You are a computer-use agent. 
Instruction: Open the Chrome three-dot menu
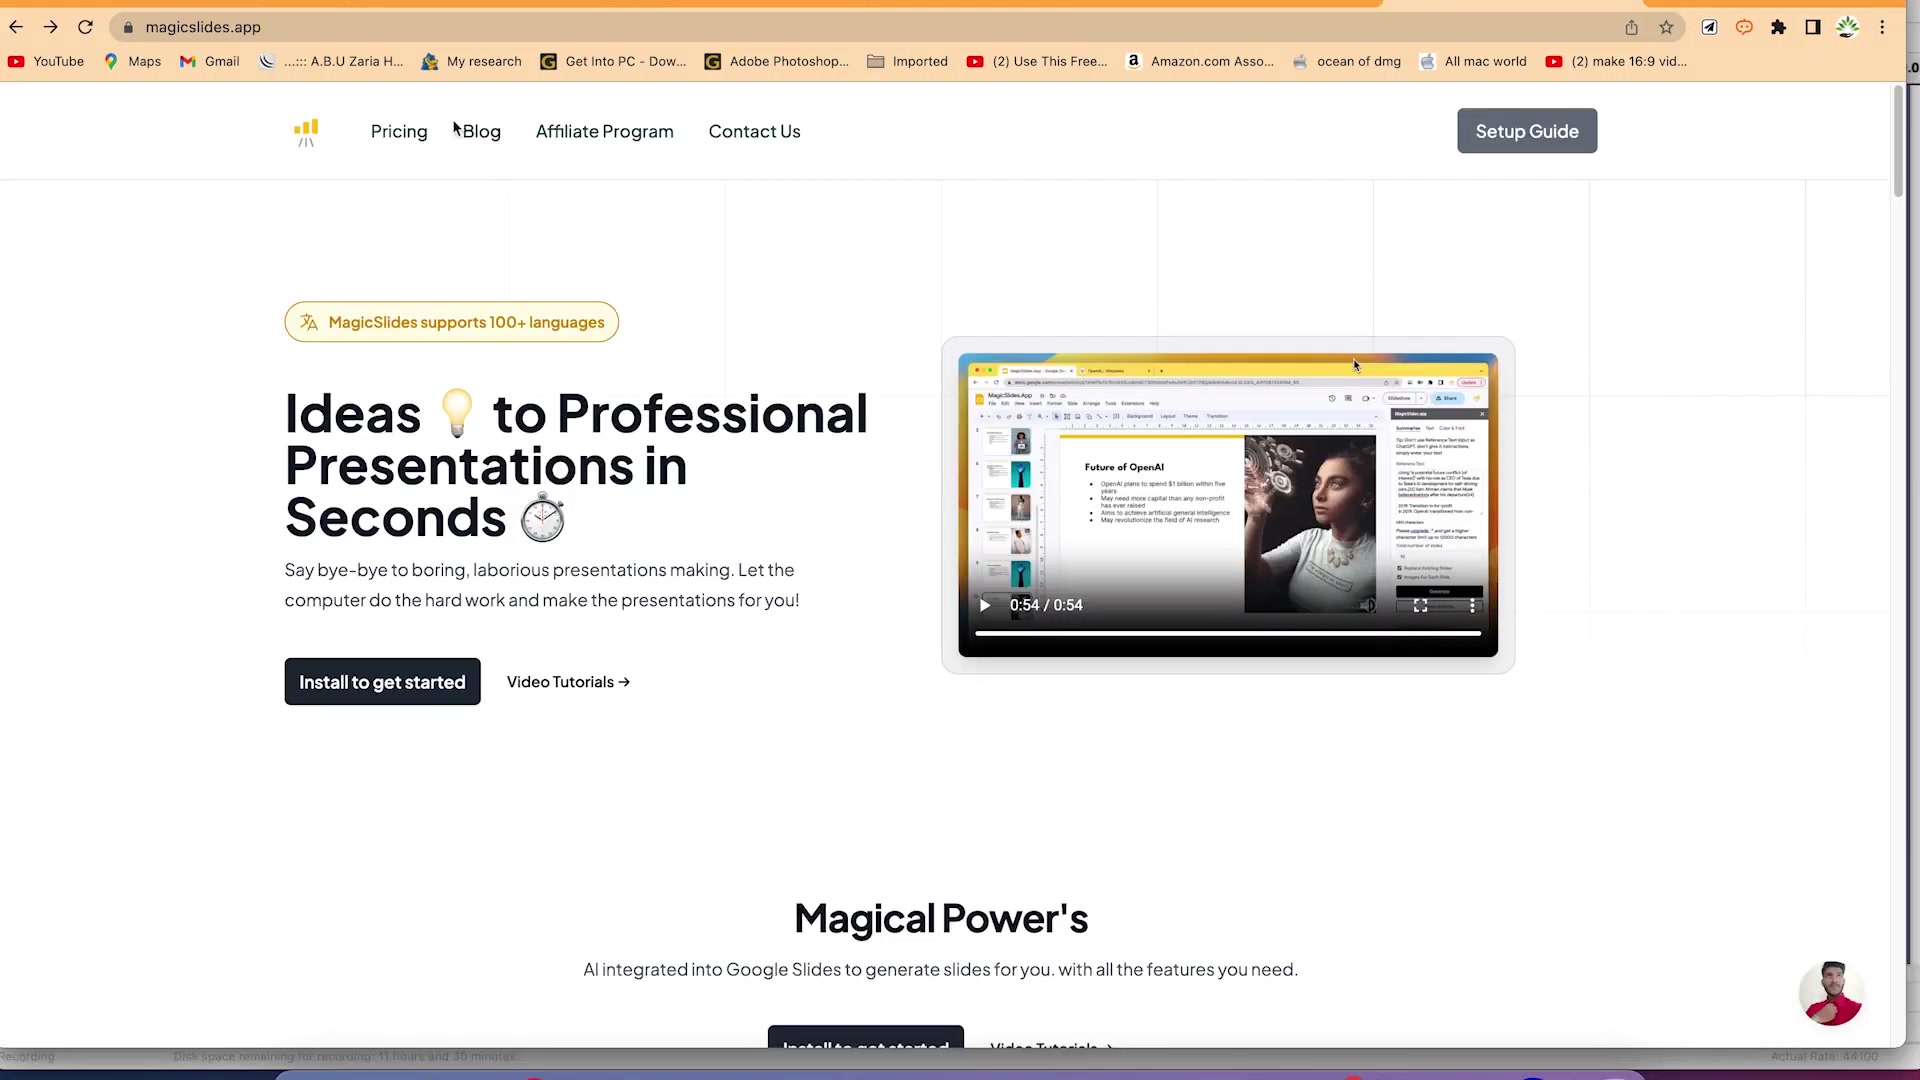1882,27
